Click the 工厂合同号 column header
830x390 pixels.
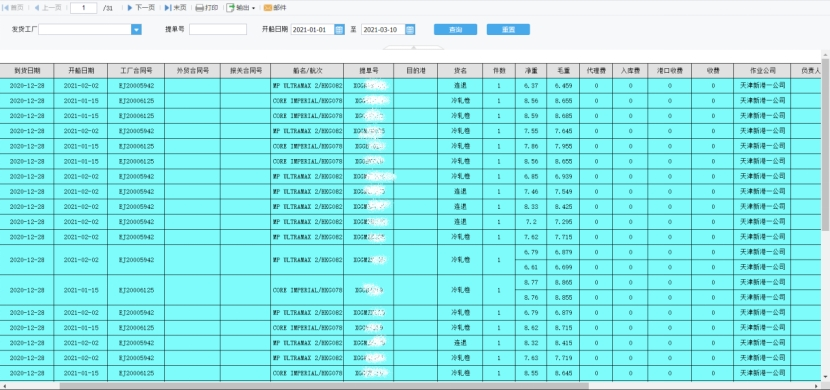tap(136, 70)
